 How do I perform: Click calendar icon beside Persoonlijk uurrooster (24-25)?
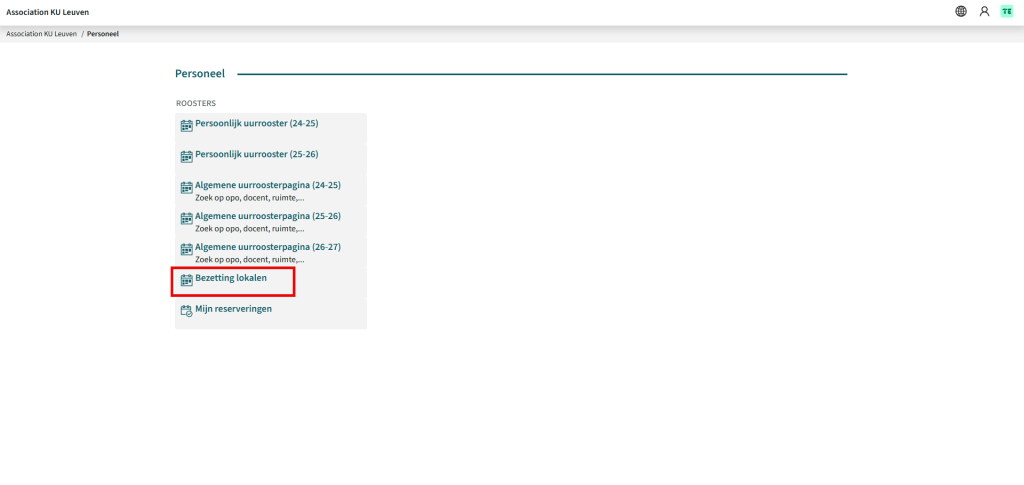pos(186,125)
